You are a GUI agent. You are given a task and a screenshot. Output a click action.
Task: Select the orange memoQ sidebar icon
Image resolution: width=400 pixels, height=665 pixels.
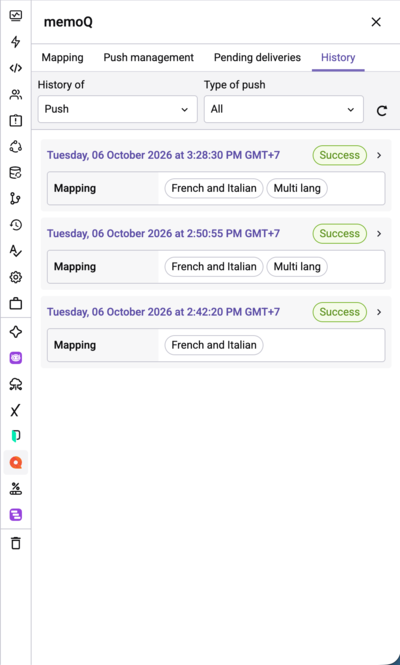(16, 462)
